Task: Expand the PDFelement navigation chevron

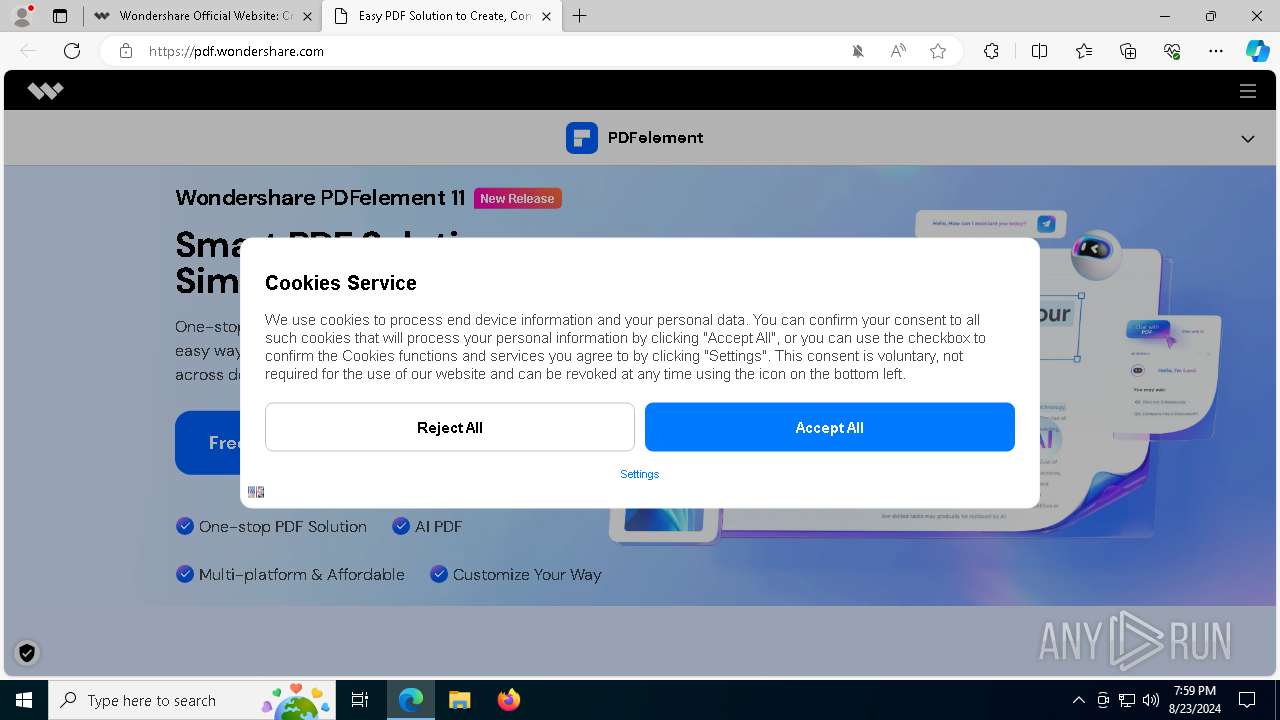Action: (1248, 139)
